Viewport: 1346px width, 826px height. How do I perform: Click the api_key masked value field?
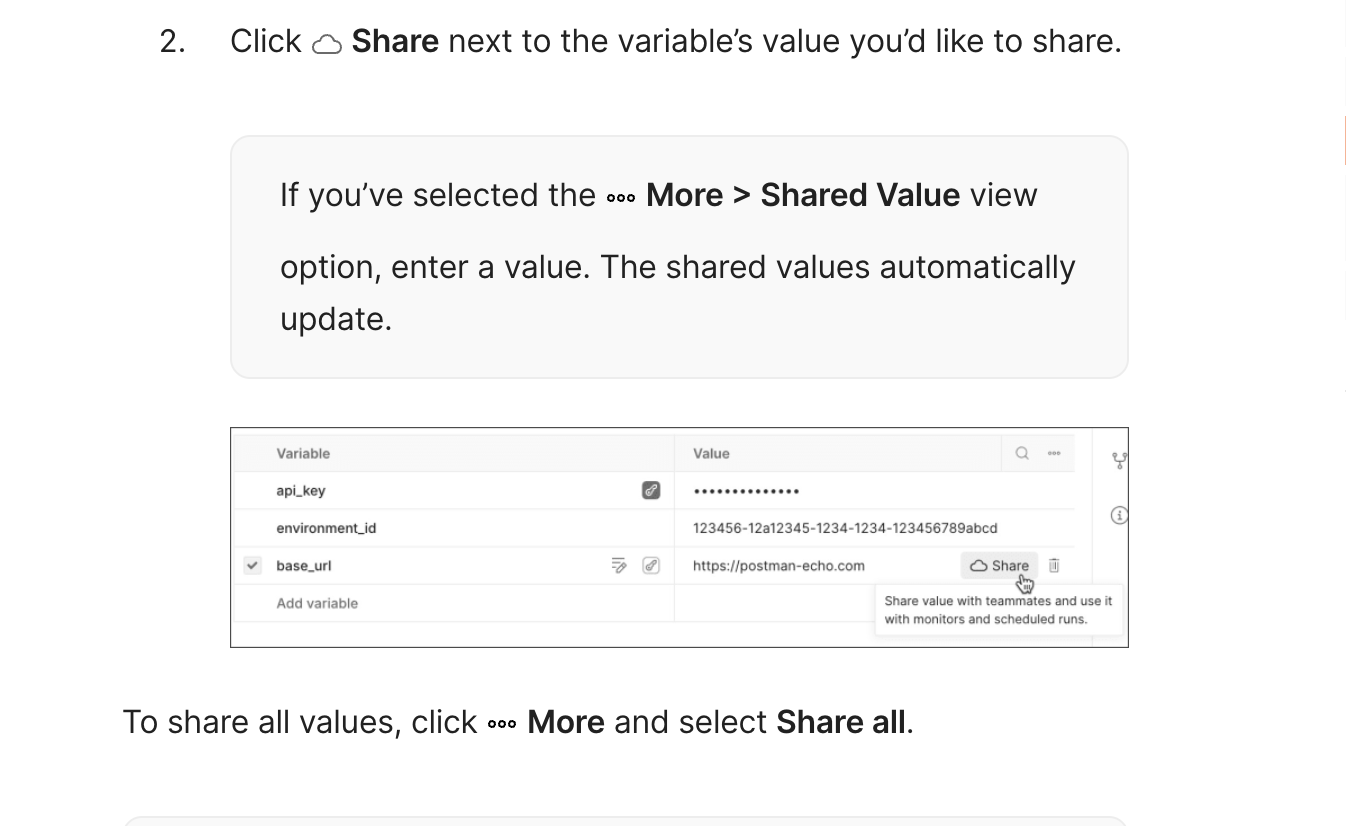point(746,491)
